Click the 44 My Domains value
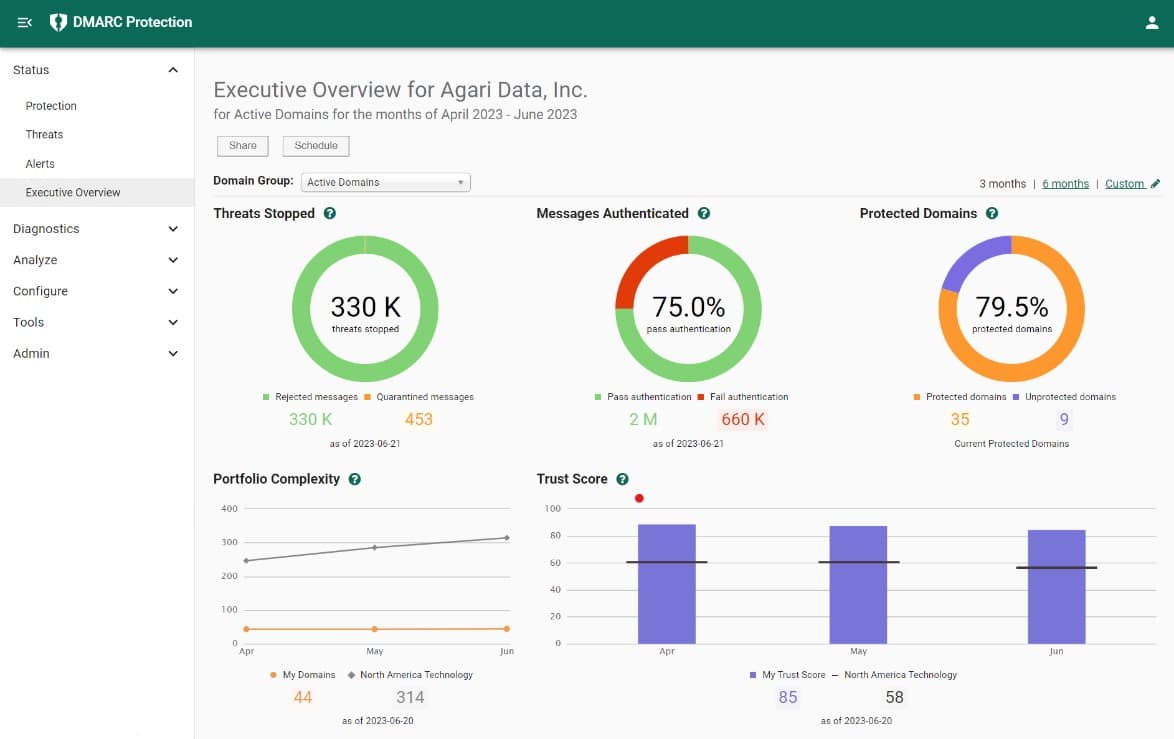Viewport: 1174px width, 739px height. [x=302, y=697]
